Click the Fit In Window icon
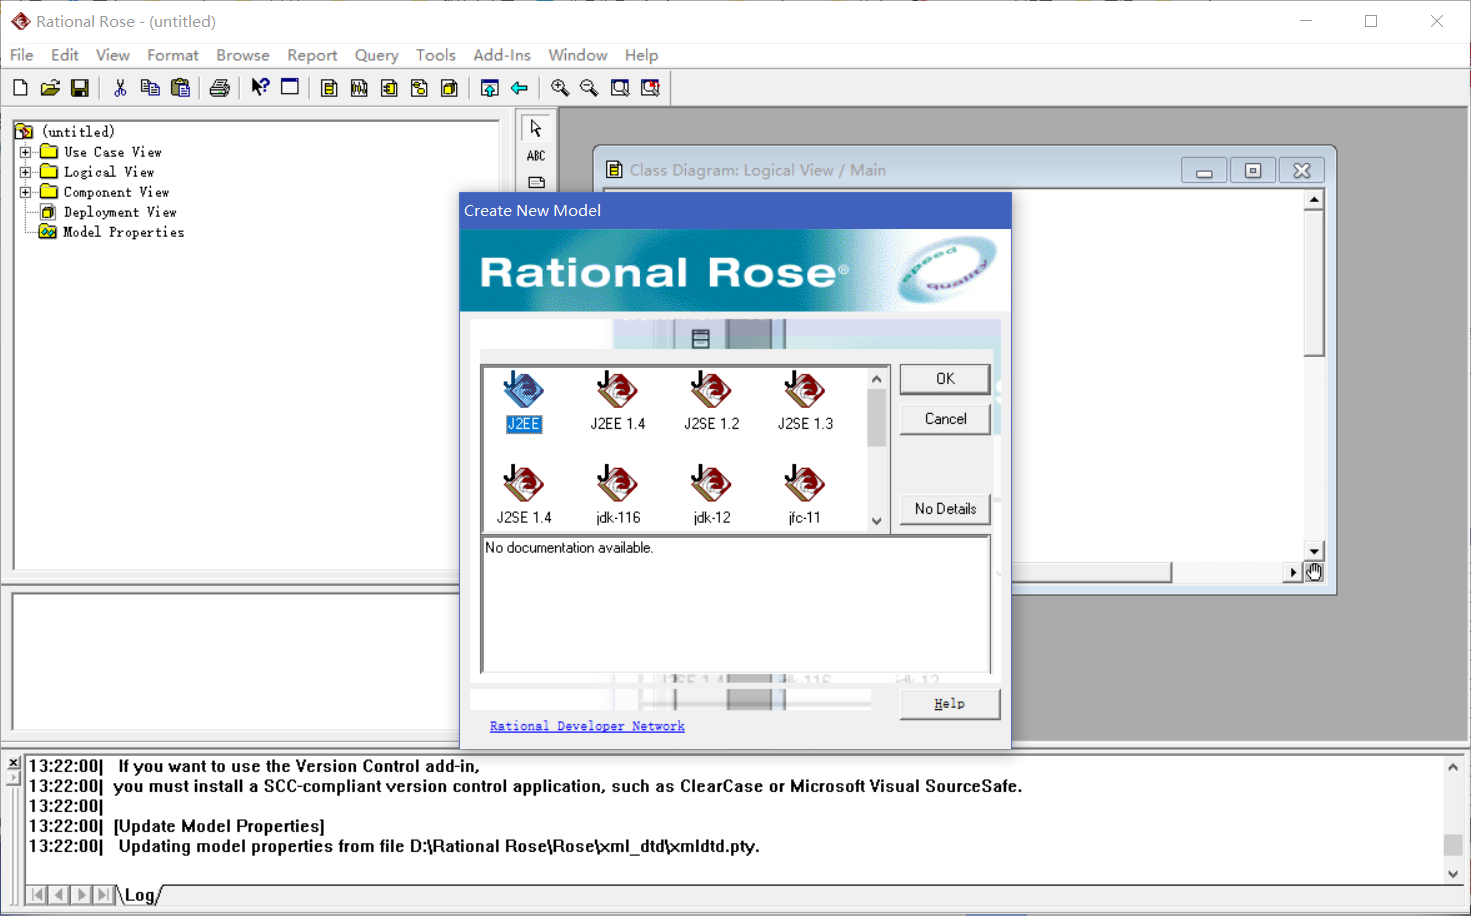This screenshot has height=916, width=1471. pos(620,88)
